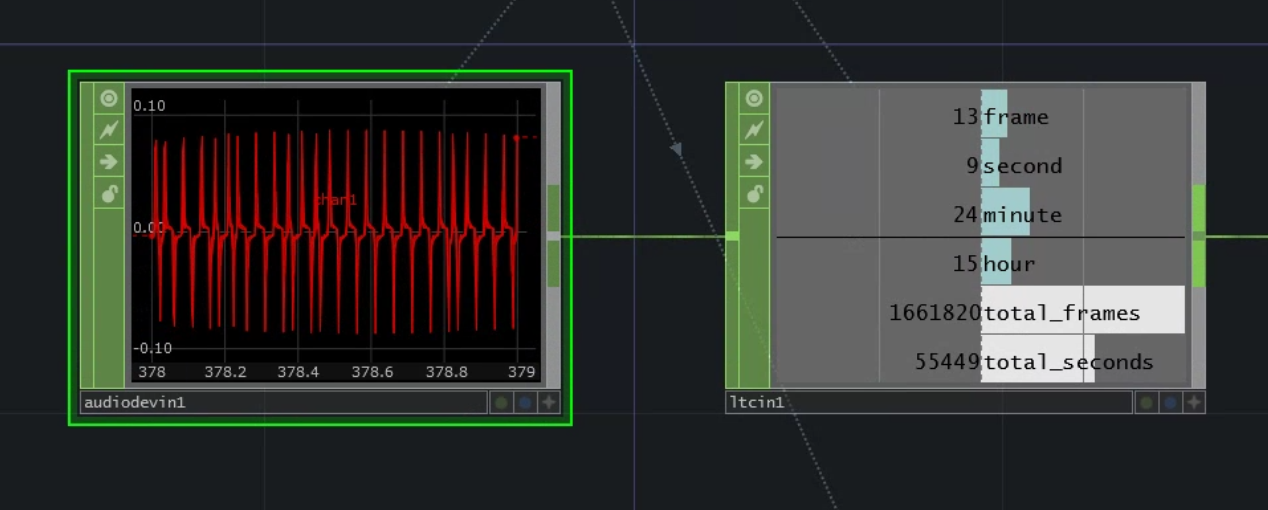Click the -0.10 amplitude axis label

click(153, 348)
